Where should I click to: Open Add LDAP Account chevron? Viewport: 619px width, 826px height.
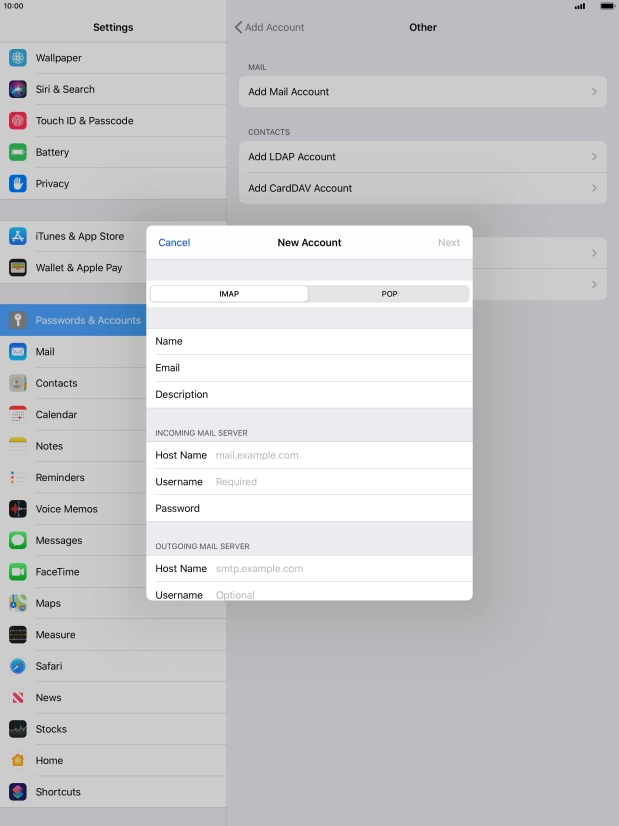click(x=594, y=157)
